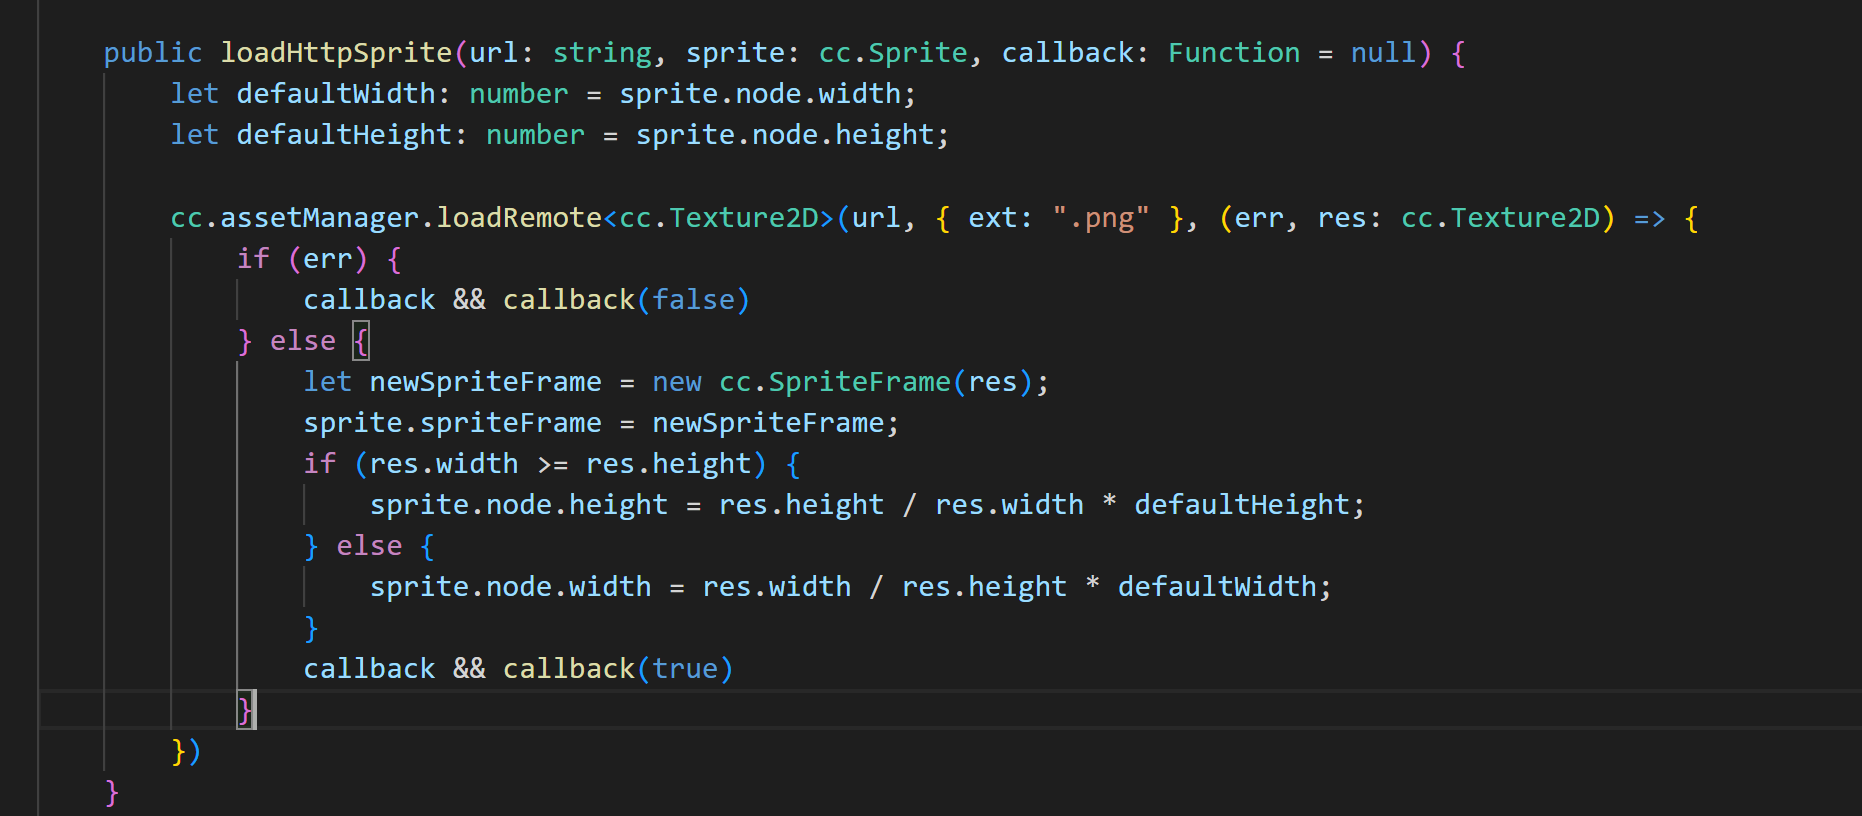The image size is (1862, 816).
Task: Click newSpriteFrame in the let declaration
Action: [485, 382]
